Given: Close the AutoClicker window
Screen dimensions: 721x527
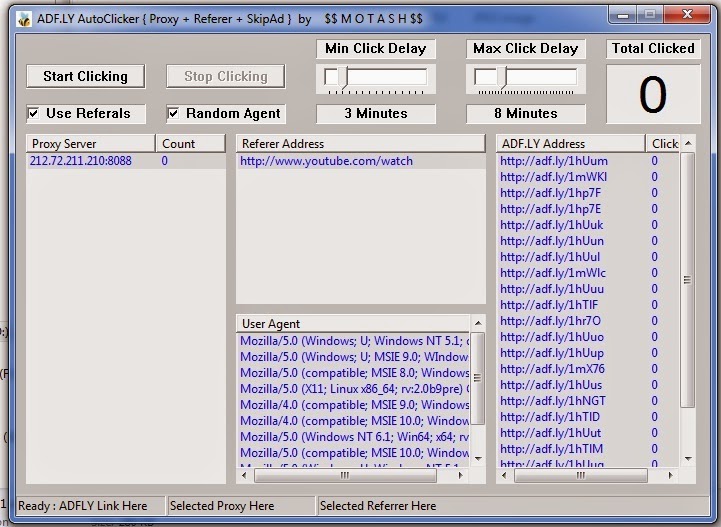Looking at the screenshot, I should [688, 15].
